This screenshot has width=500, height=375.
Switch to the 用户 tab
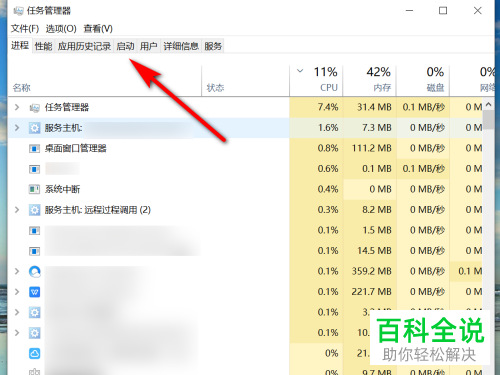(149, 46)
